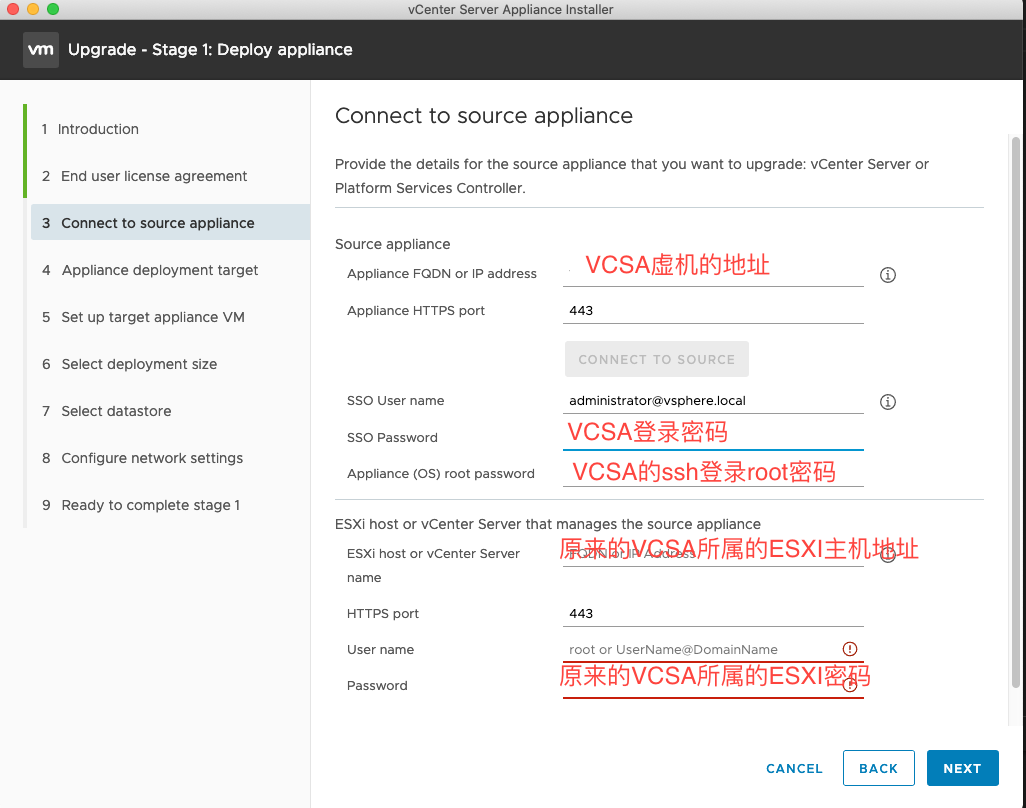Image resolution: width=1026 pixels, height=808 pixels.
Task: Focus the Appliance (OS) root password field
Action: click(x=713, y=473)
